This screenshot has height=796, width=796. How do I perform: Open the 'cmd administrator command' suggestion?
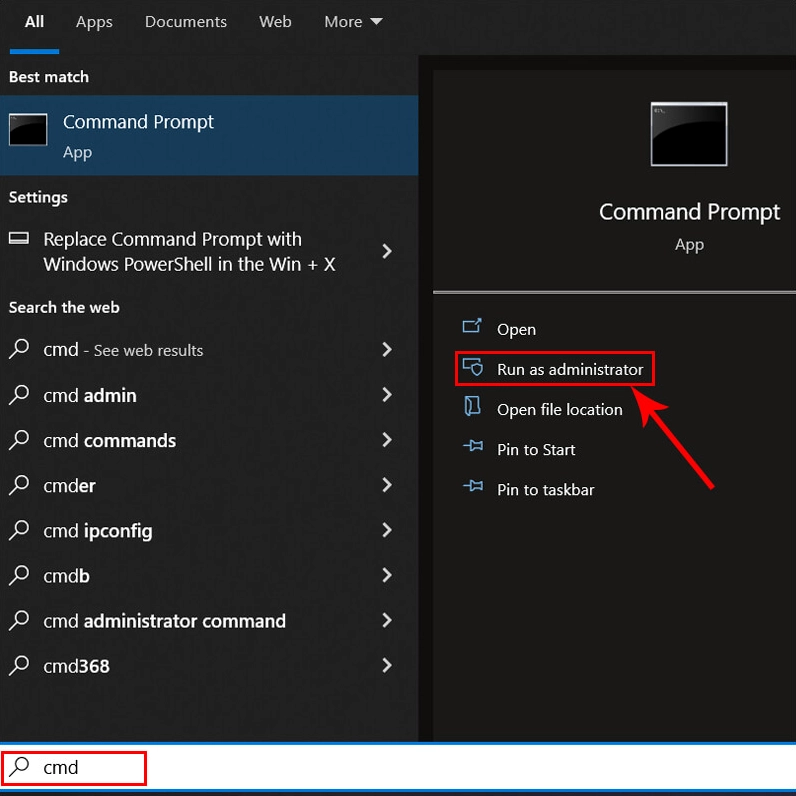coord(209,620)
